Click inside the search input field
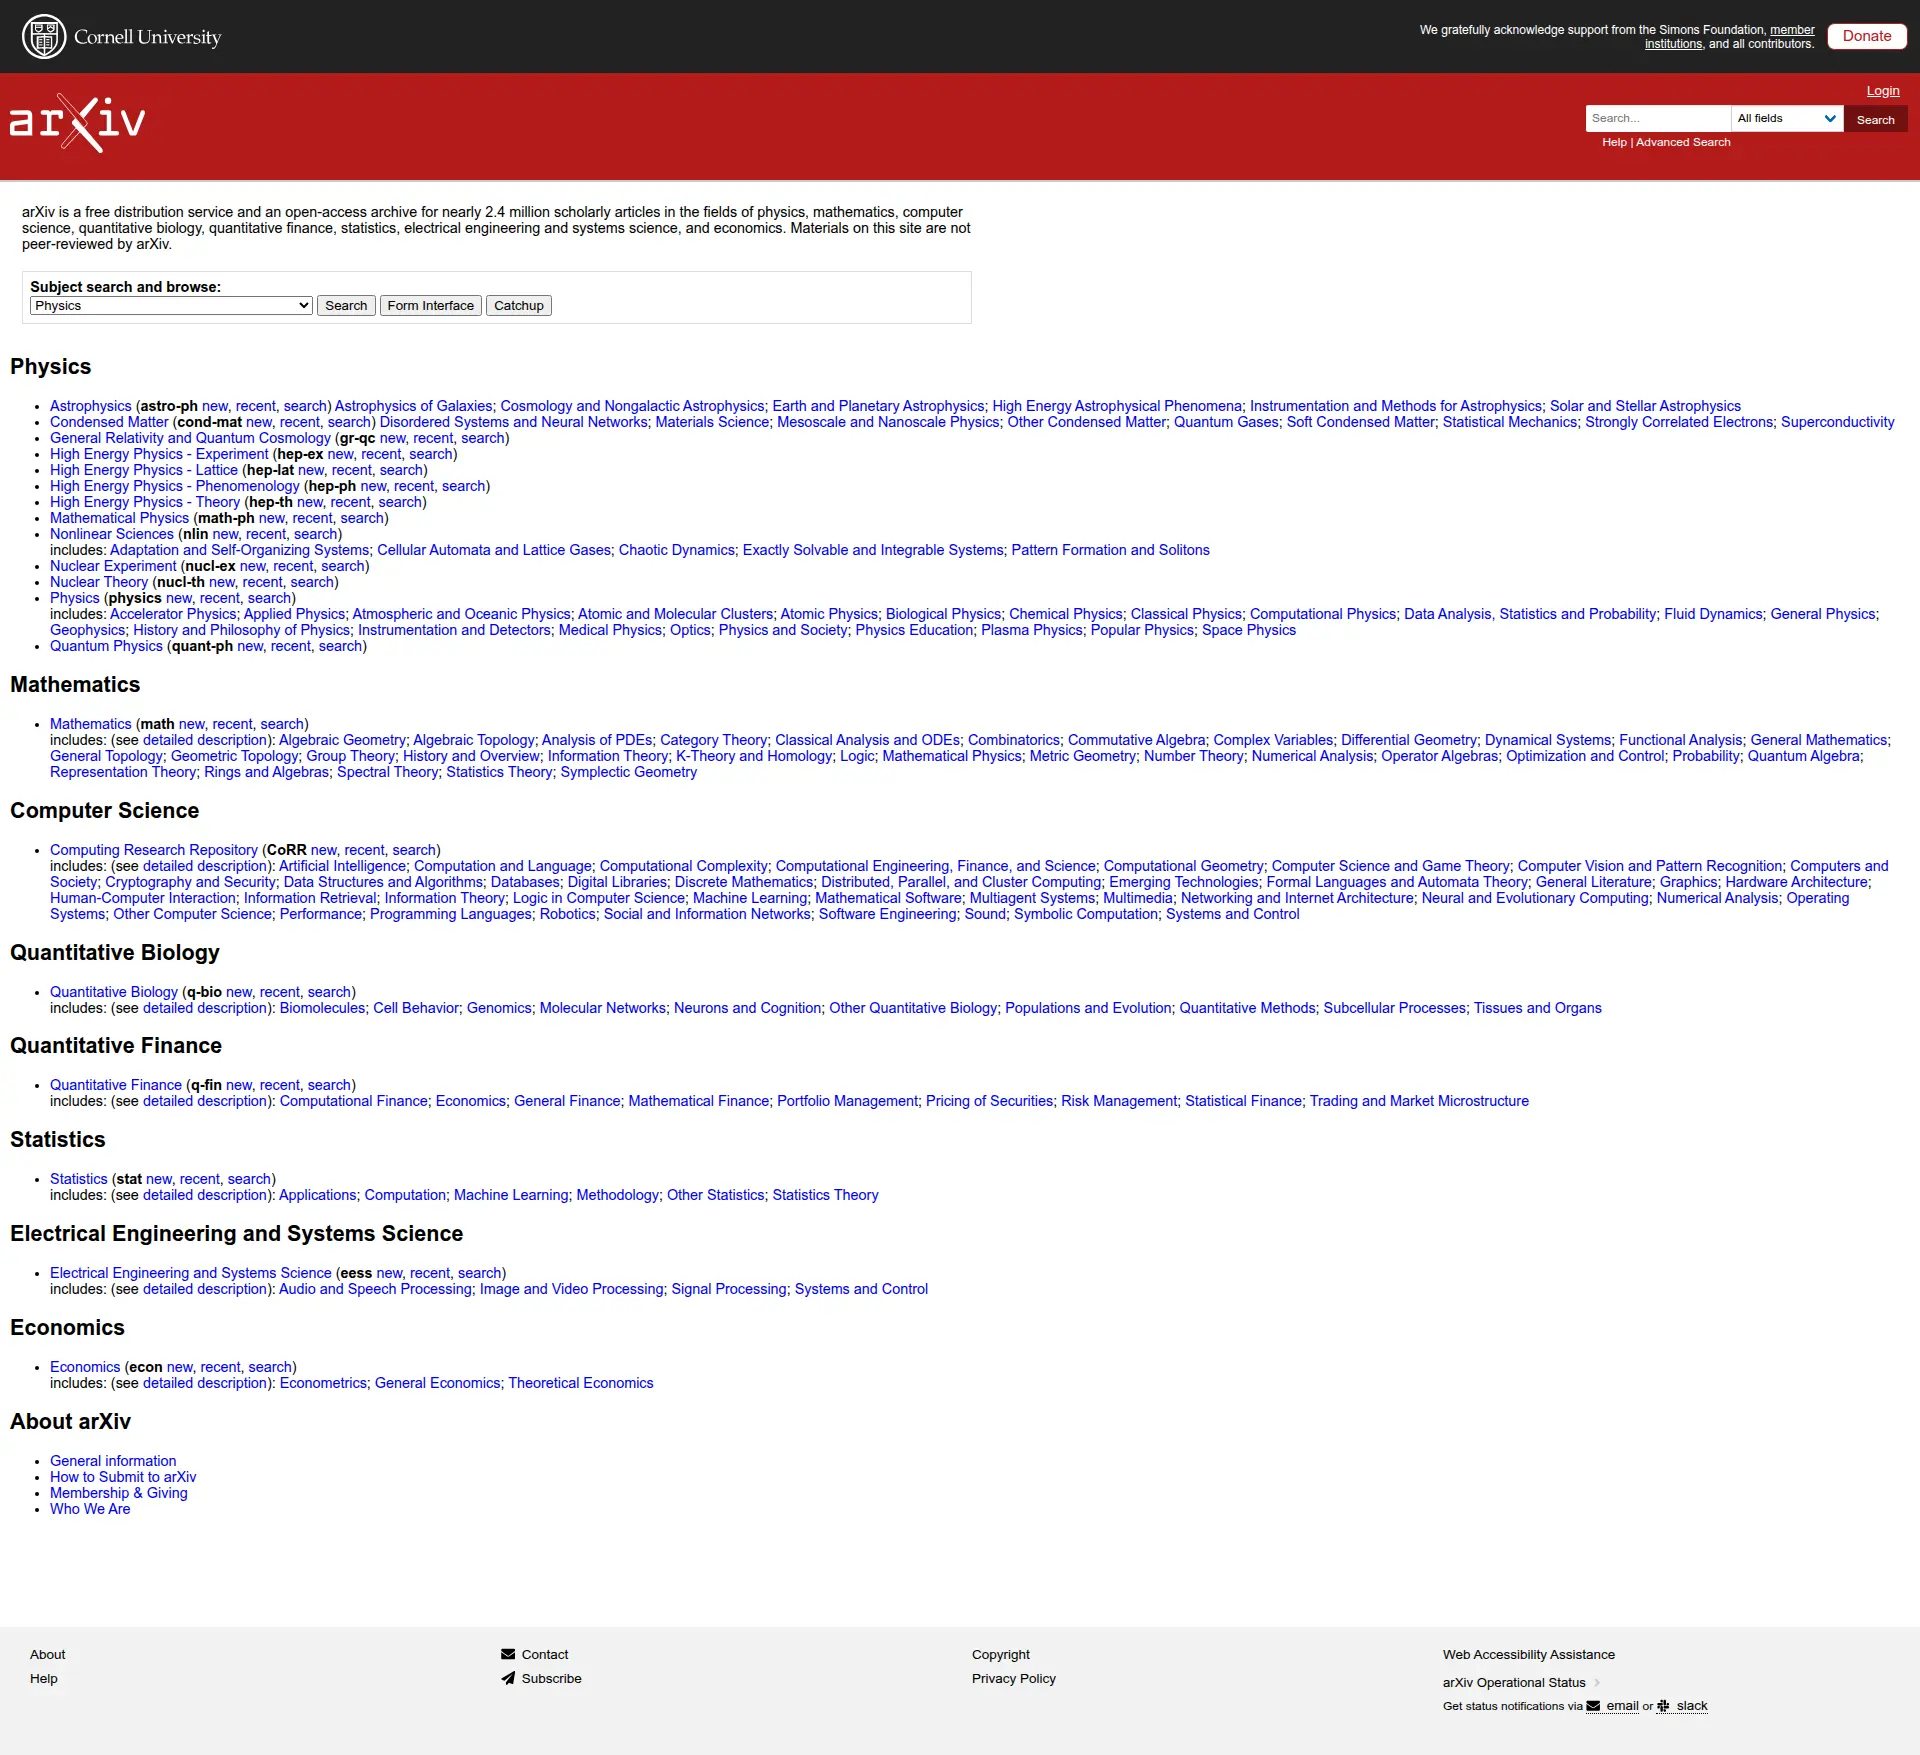1920x1755 pixels. coord(1657,118)
